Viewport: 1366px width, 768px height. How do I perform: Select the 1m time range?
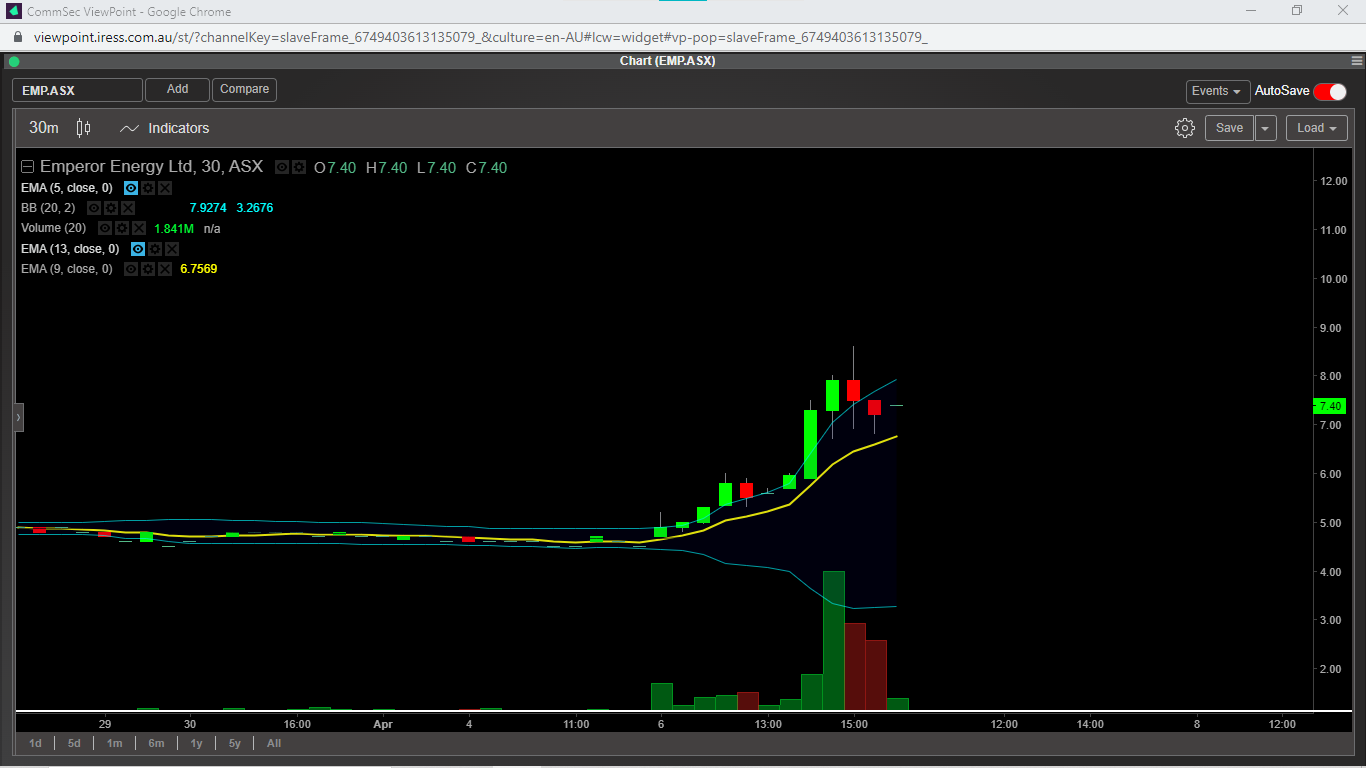[115, 743]
